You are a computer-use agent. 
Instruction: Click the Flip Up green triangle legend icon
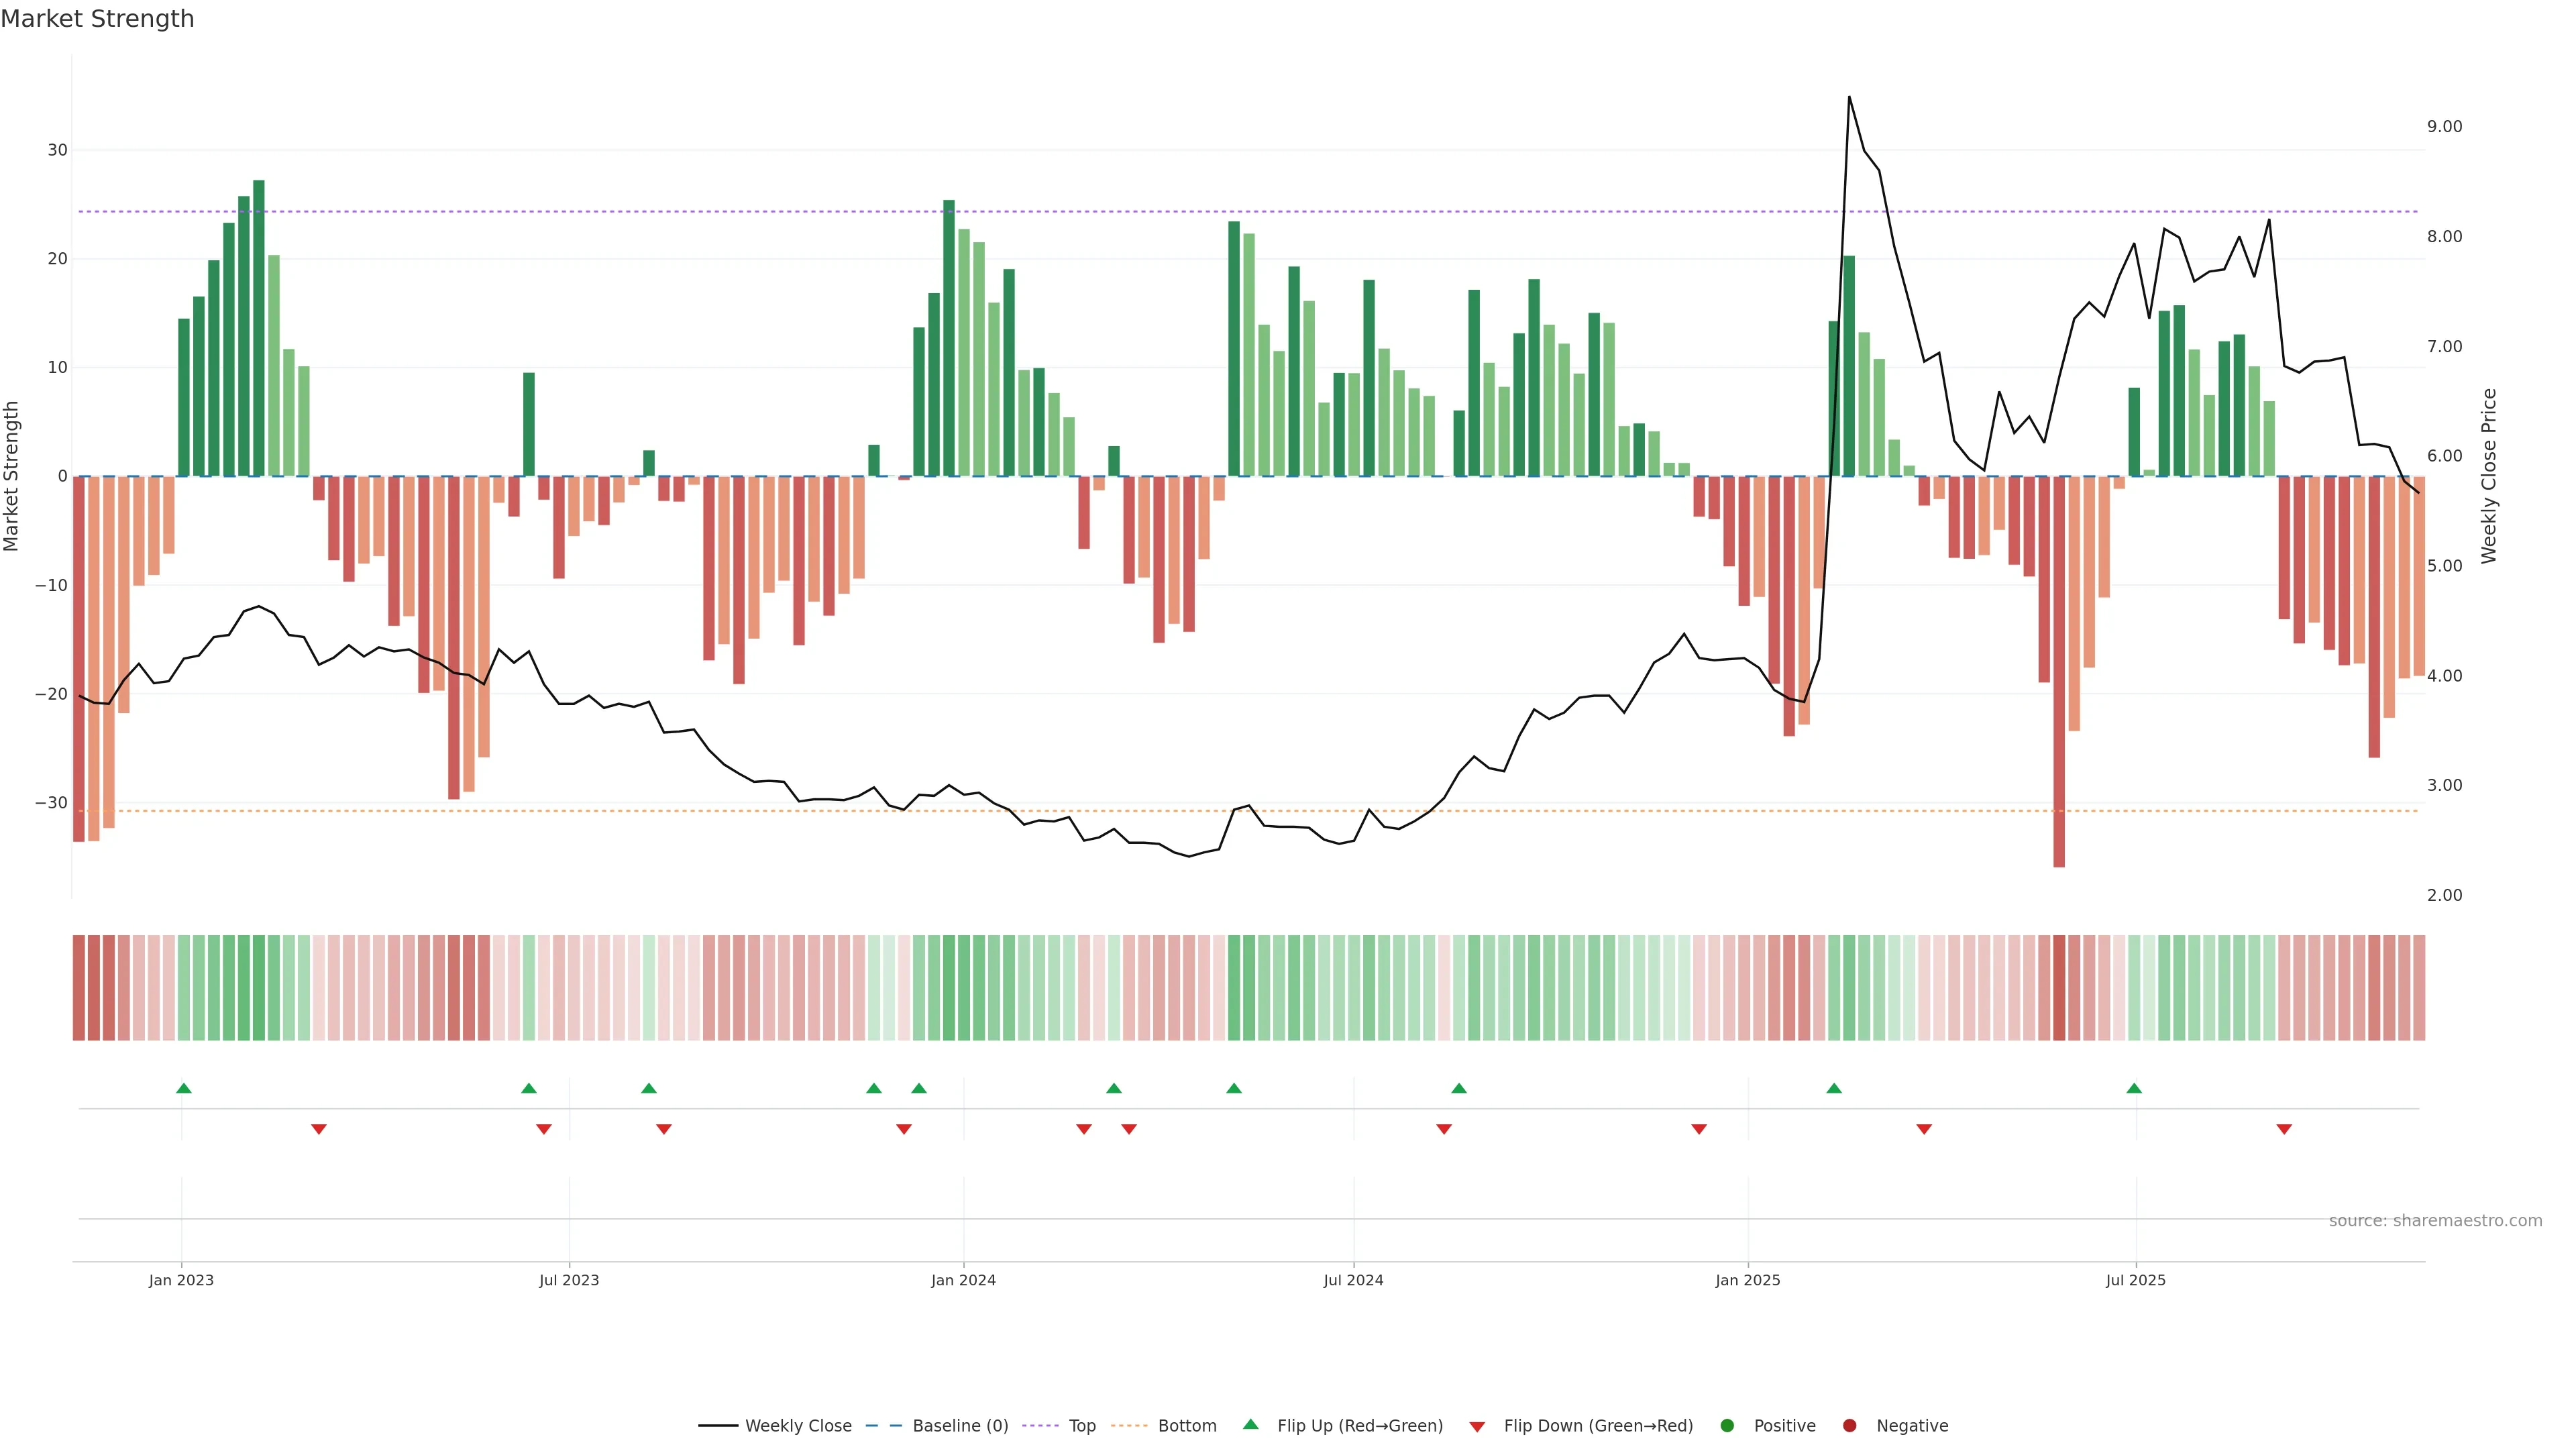point(1250,1424)
